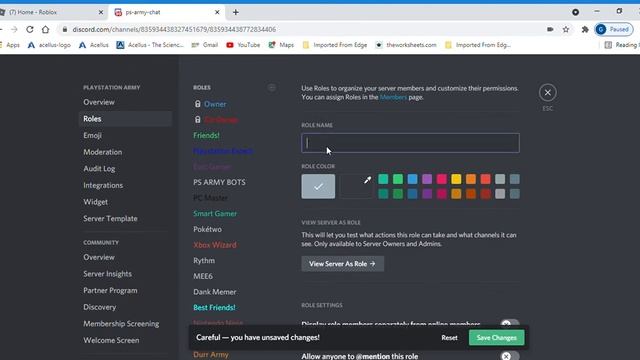Choose the pink role color swatch
This screenshot has height=360, width=640.
point(442,179)
